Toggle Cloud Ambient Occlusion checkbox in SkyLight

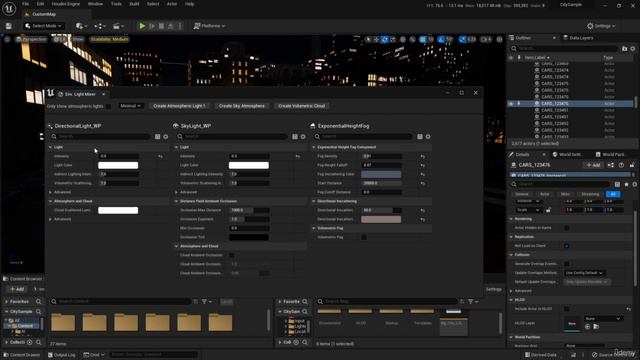[232, 255]
